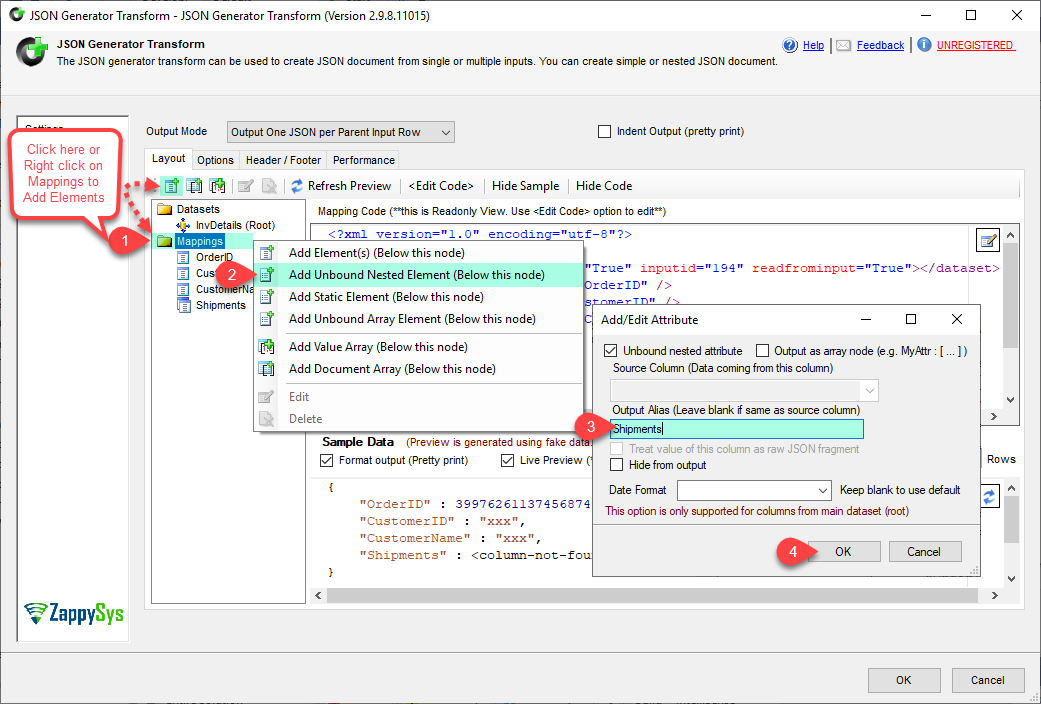Click the main window OK button
This screenshot has width=1041, height=704.
904,680
